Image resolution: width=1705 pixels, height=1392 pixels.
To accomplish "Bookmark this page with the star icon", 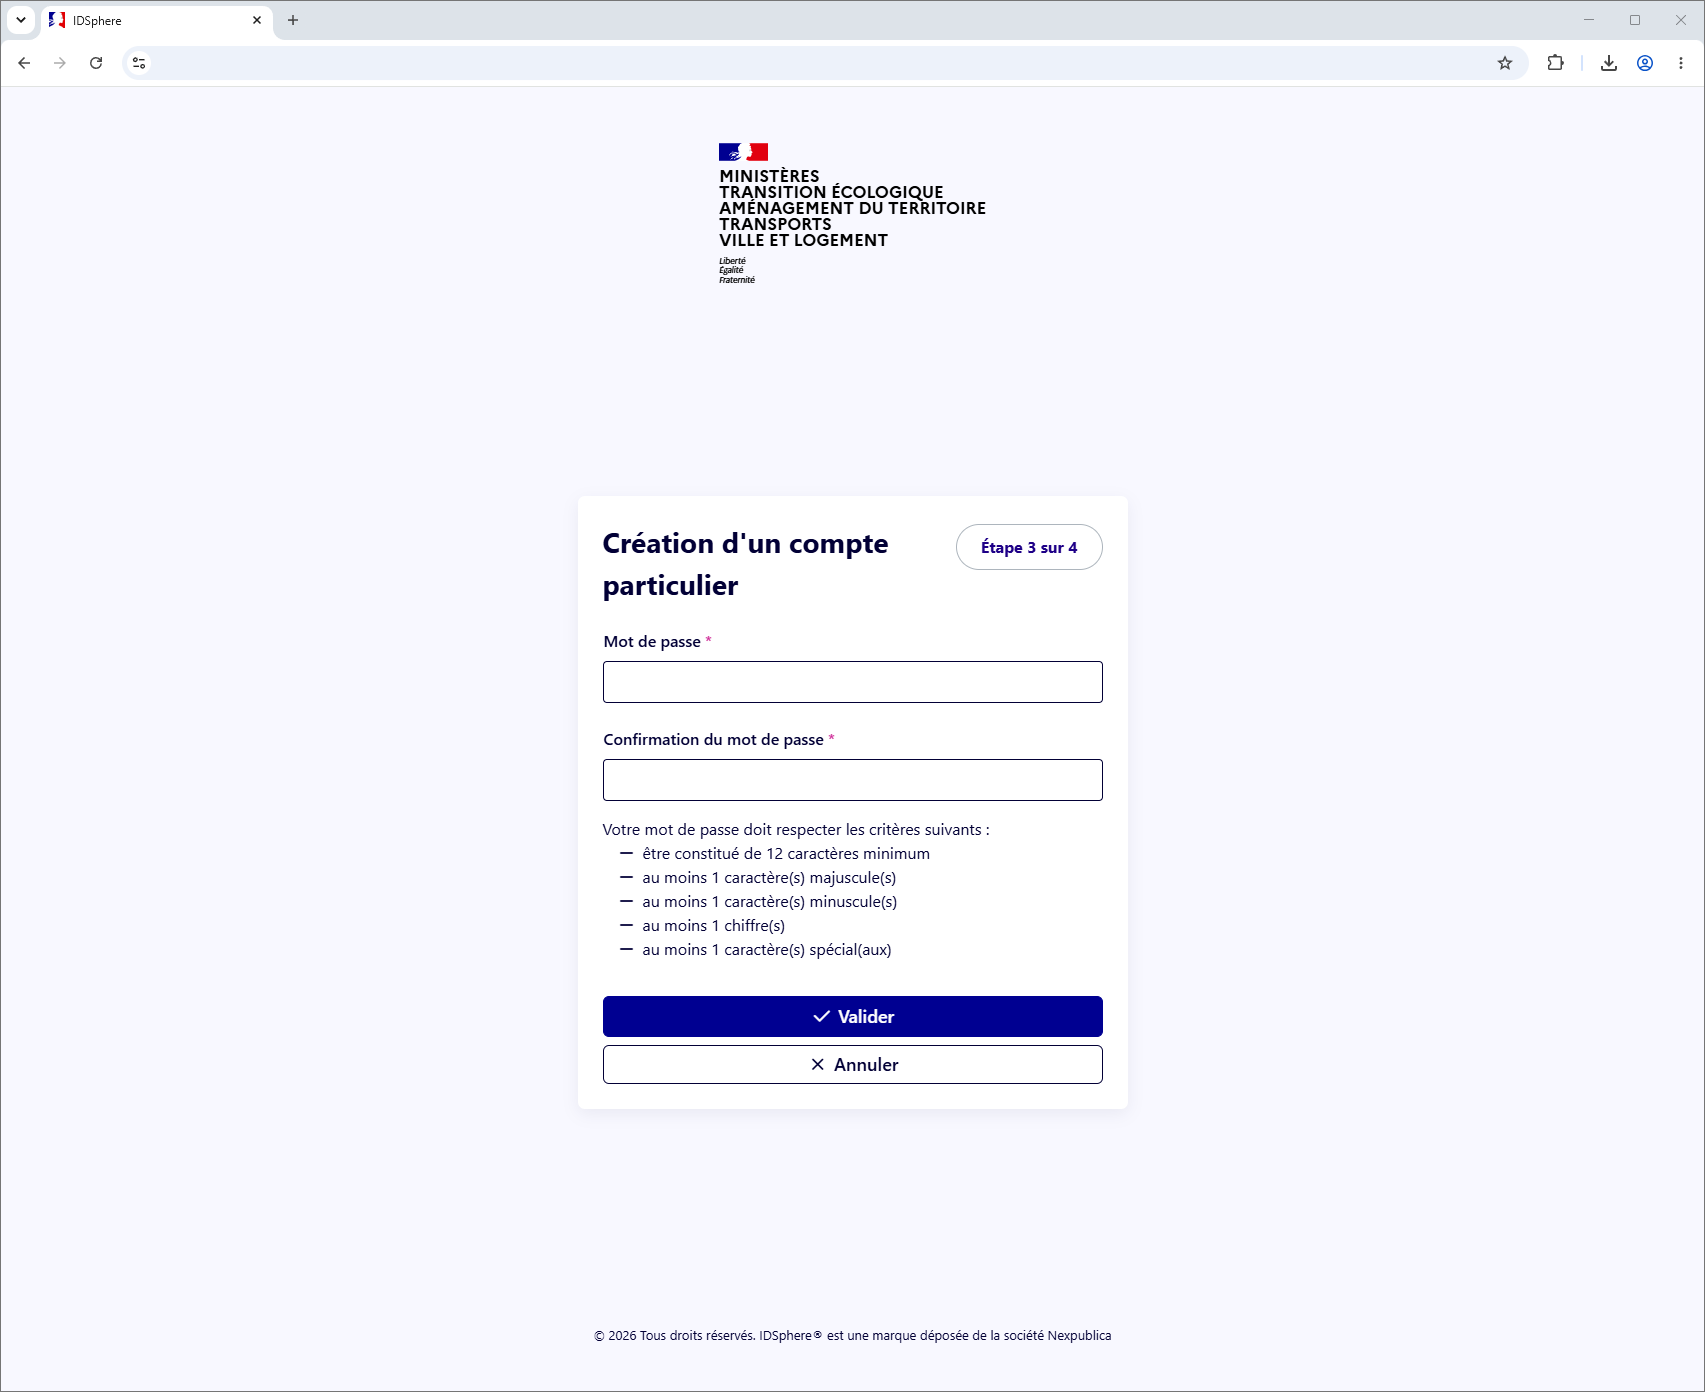I will tap(1505, 63).
